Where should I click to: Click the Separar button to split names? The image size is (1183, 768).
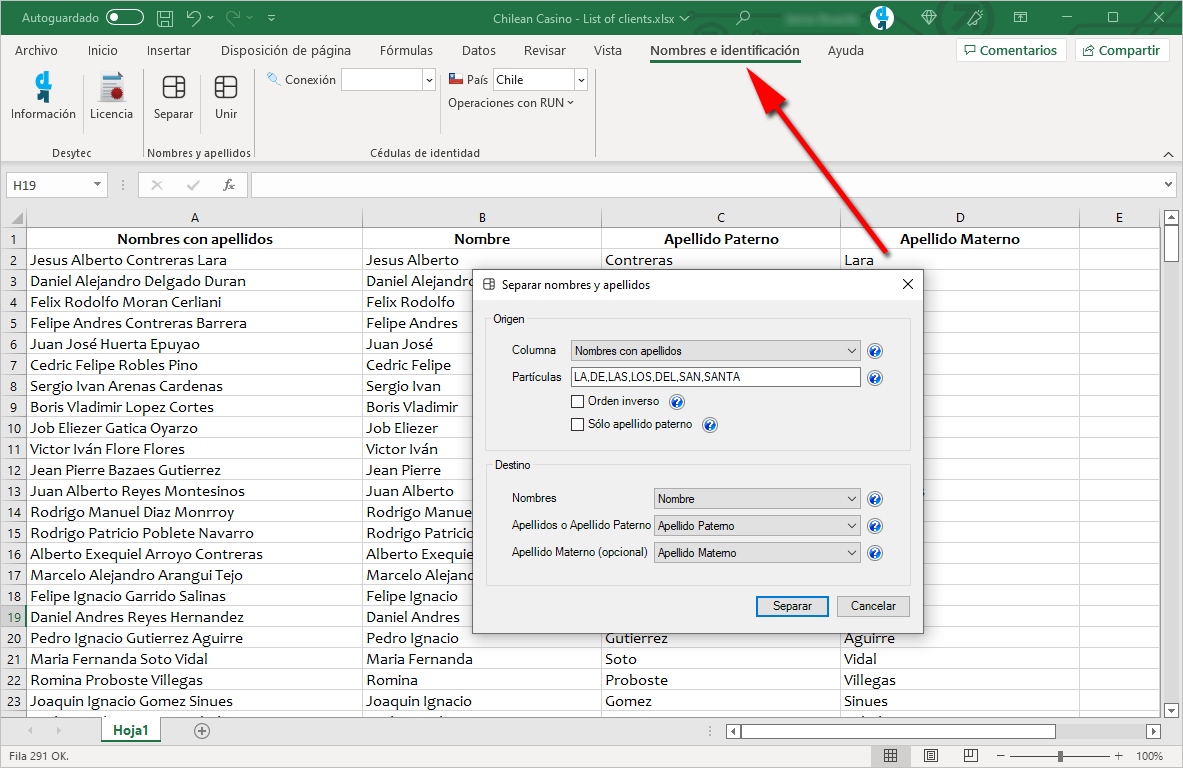tap(792, 606)
